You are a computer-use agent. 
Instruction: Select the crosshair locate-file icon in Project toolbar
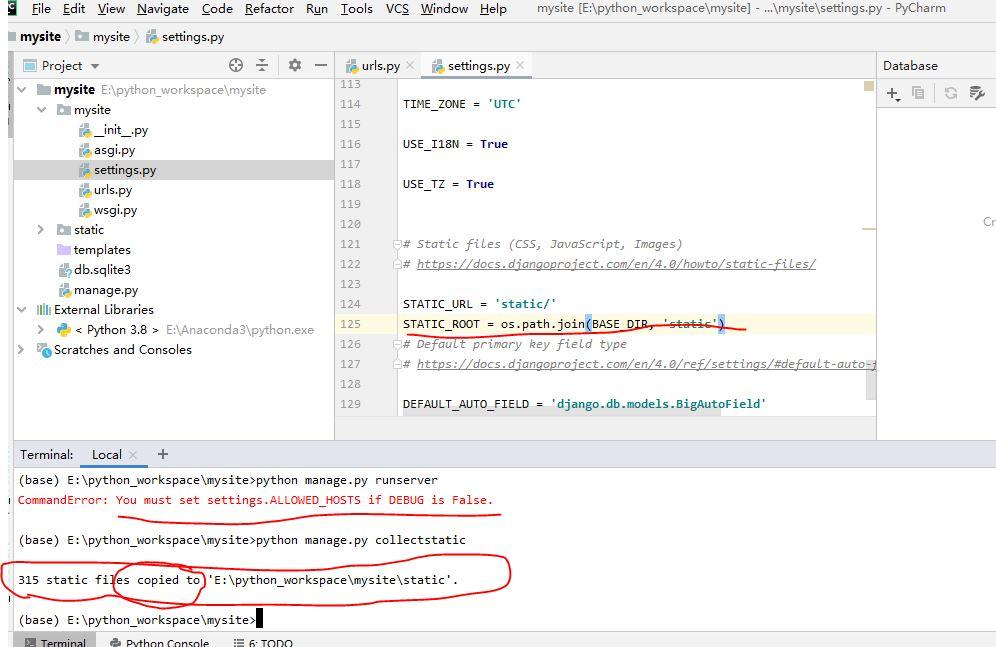point(236,65)
